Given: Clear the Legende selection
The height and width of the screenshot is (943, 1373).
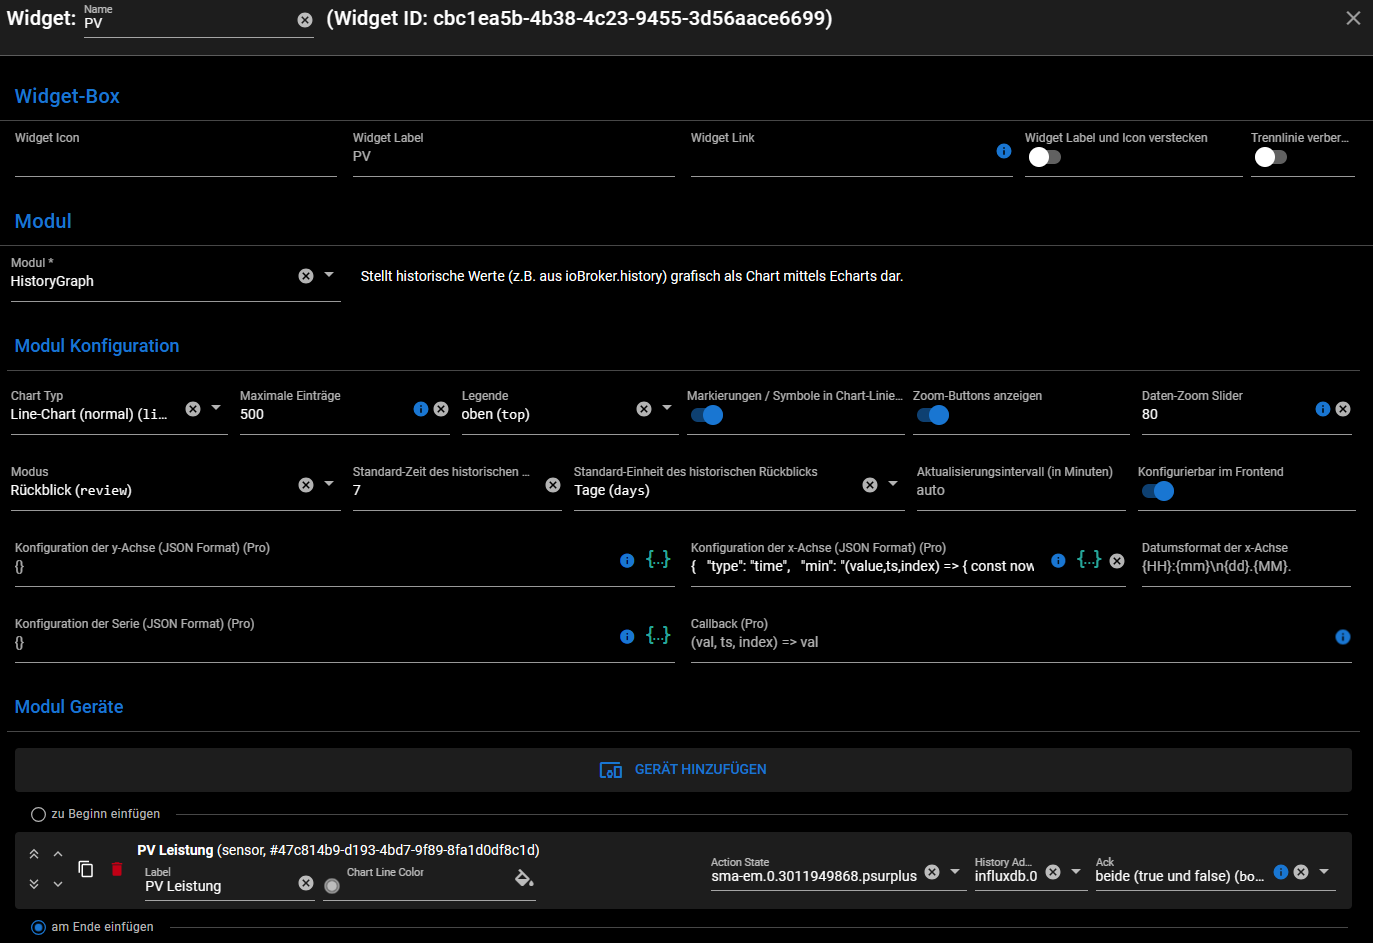Looking at the screenshot, I should coord(644,409).
